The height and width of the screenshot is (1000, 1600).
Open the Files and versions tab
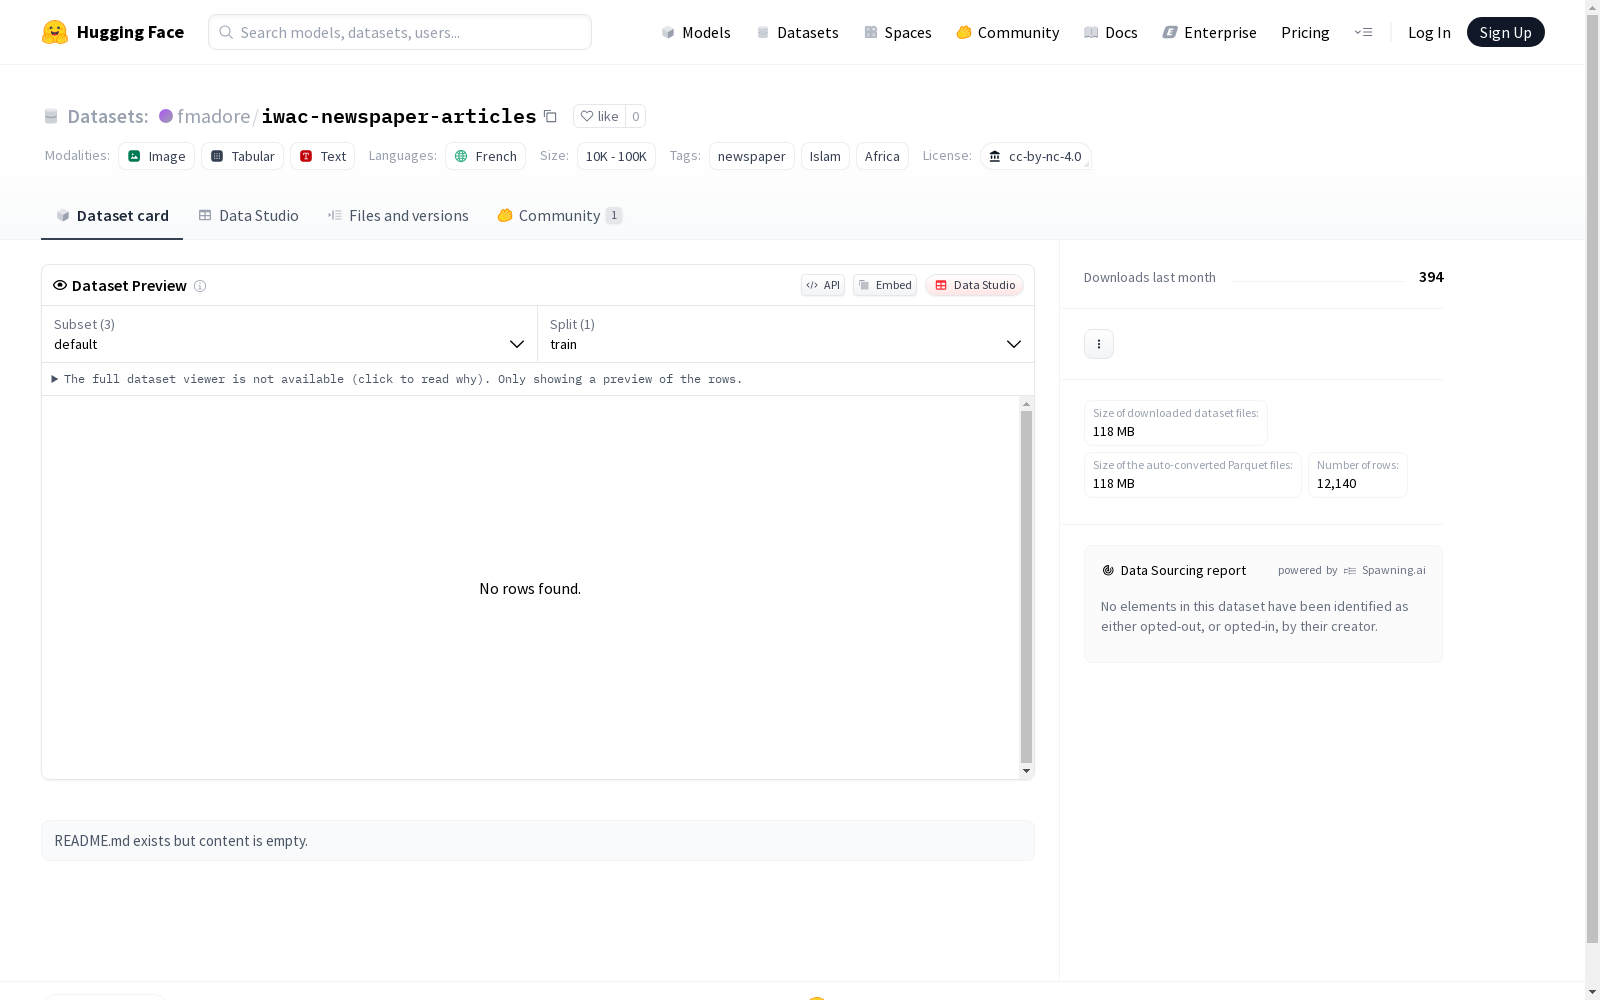coord(398,216)
